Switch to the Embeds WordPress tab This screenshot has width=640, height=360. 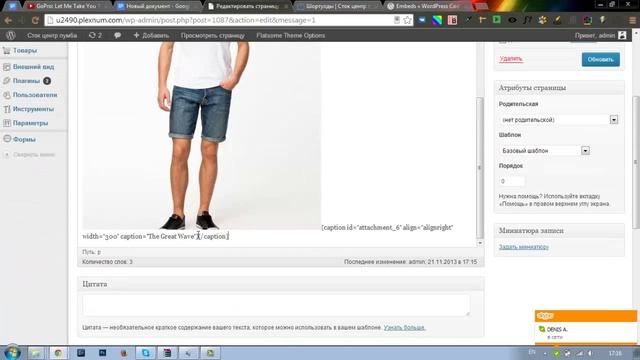tap(427, 6)
